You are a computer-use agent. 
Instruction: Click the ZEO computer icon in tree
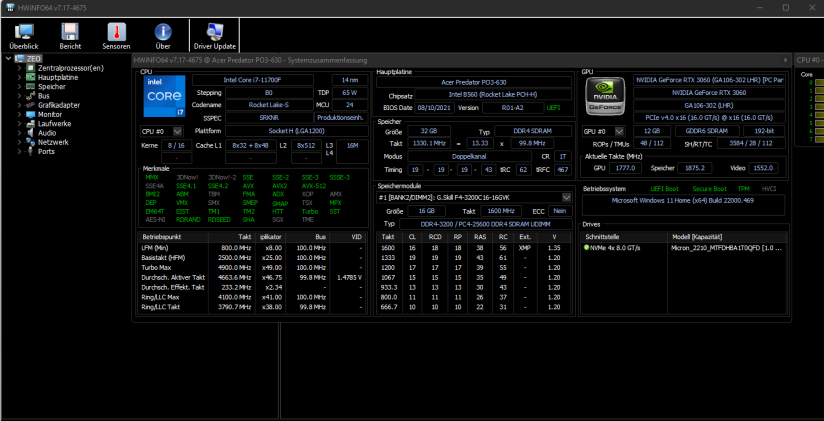[20, 58]
